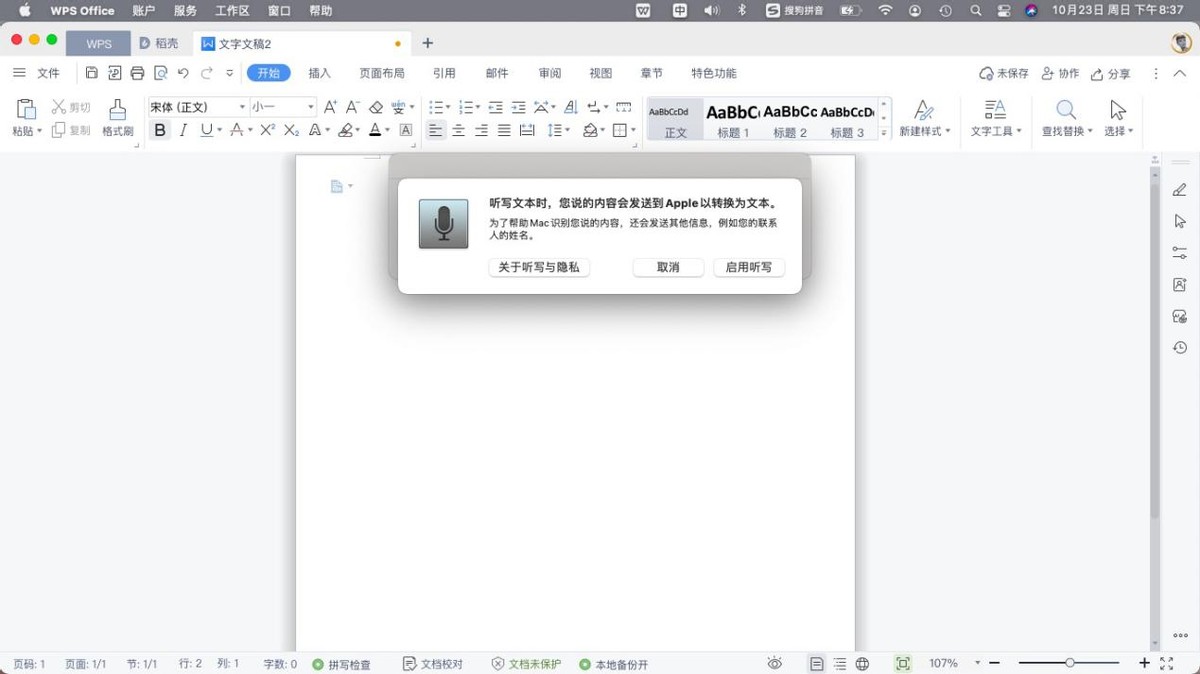The image size is (1200, 674).
Task: Click 关于听写与隐私 button
Action: coord(539,267)
